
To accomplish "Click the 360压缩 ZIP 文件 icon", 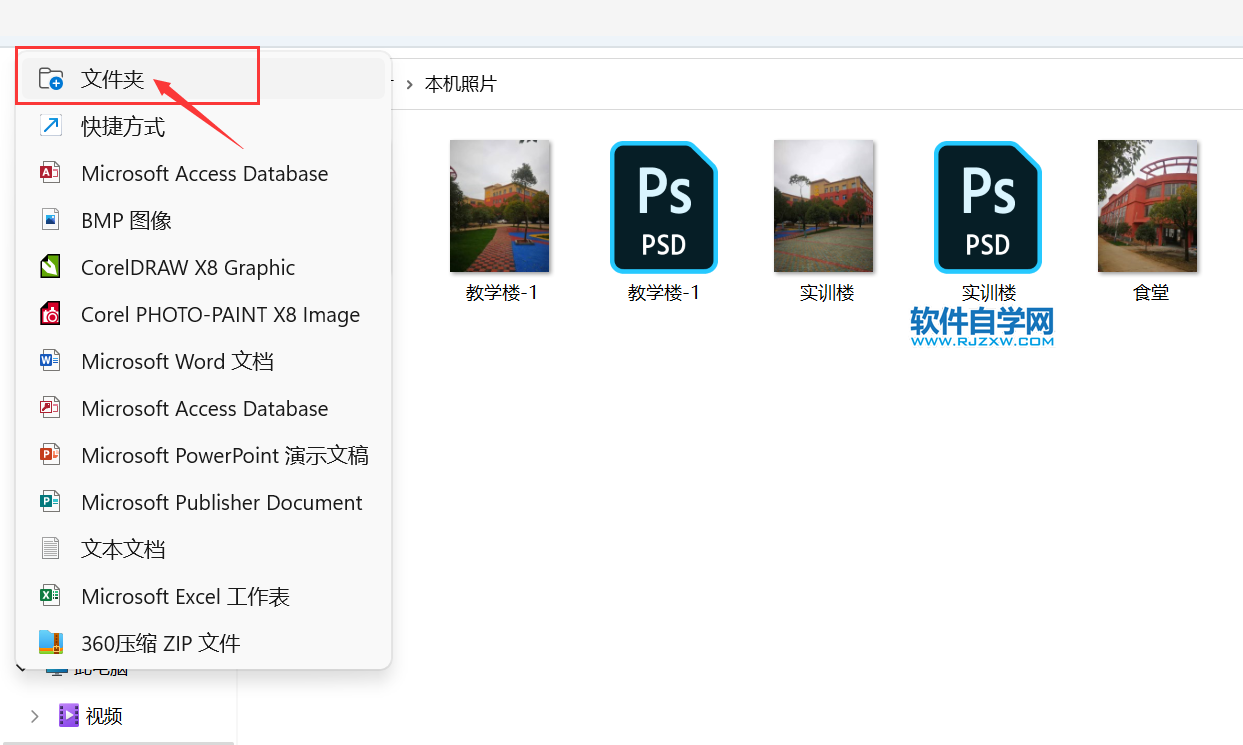I will (50, 642).
